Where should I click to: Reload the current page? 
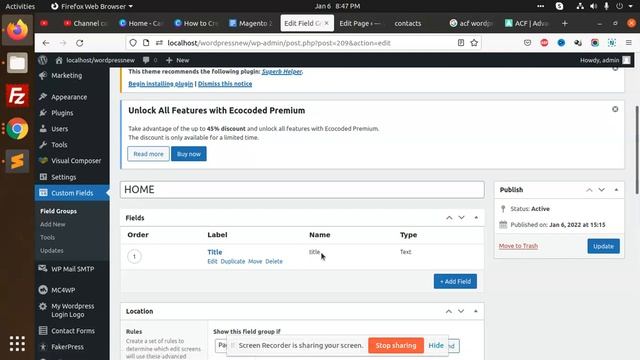click(x=80, y=43)
